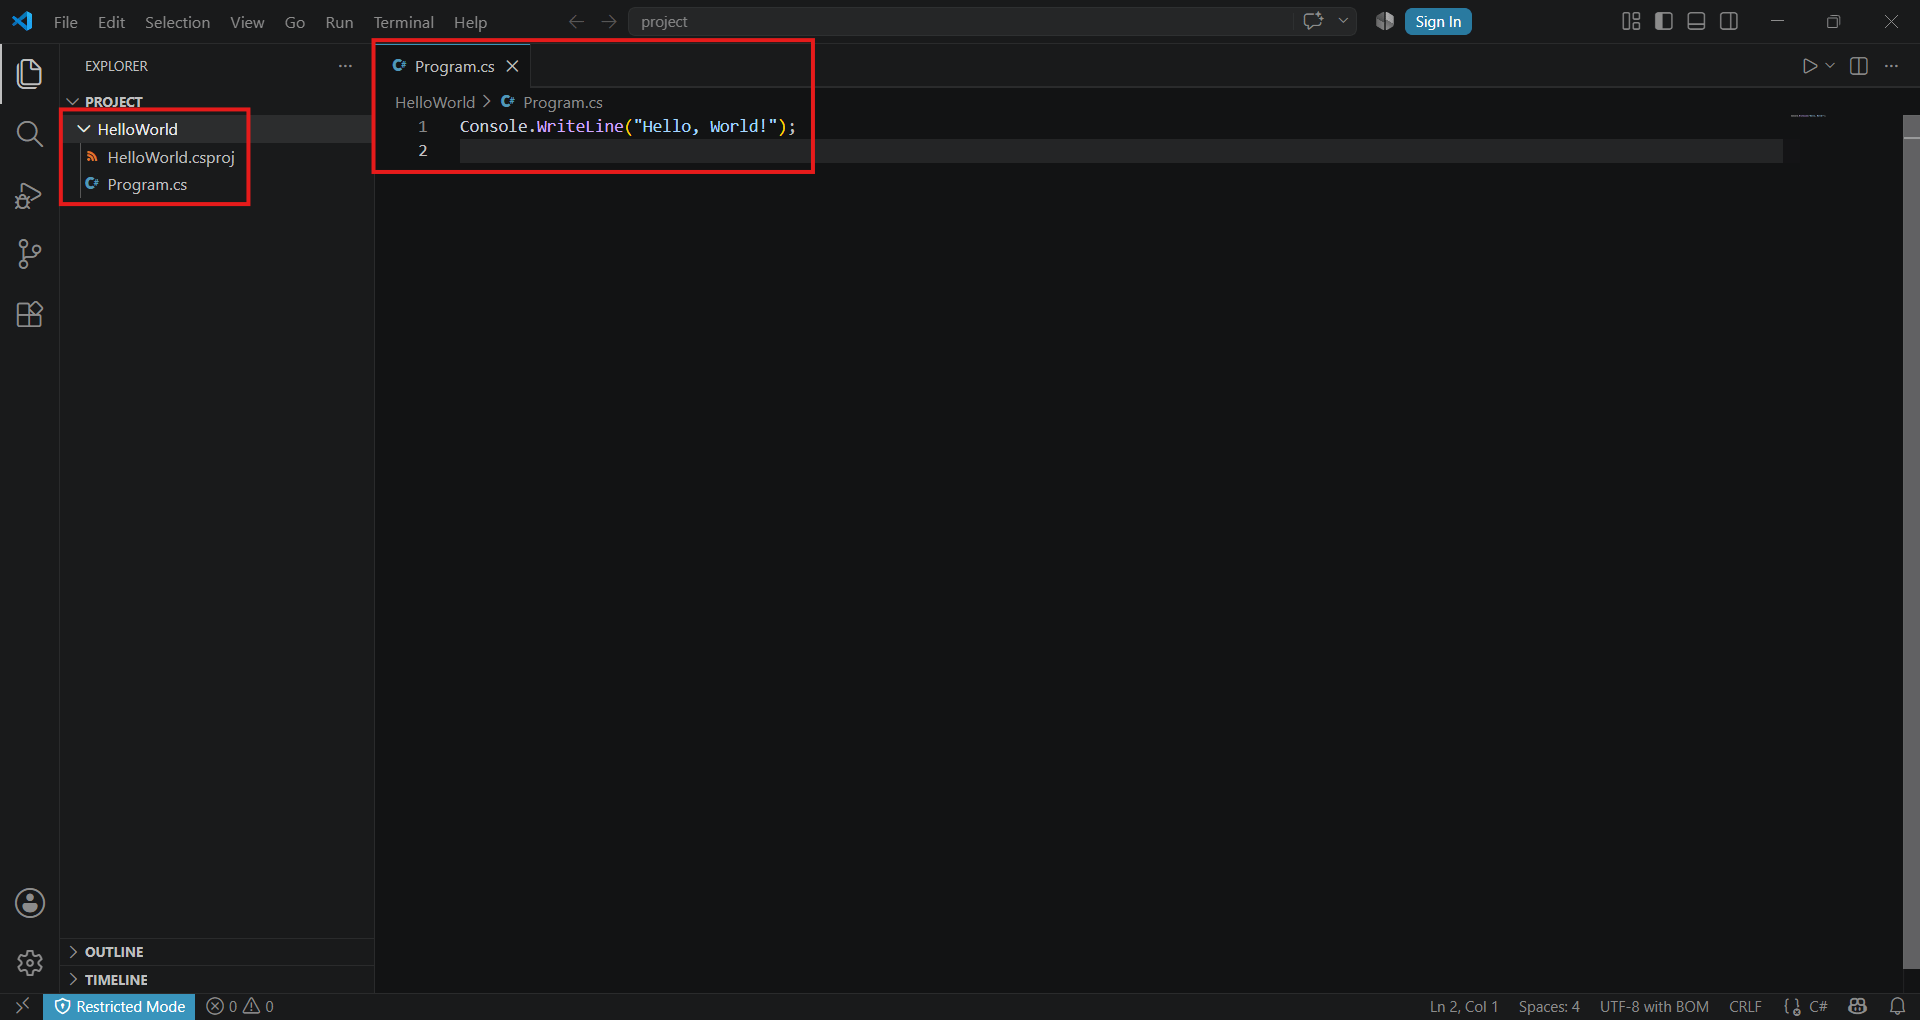Image resolution: width=1920 pixels, height=1020 pixels.
Task: Open the Selection menu
Action: coord(177,22)
